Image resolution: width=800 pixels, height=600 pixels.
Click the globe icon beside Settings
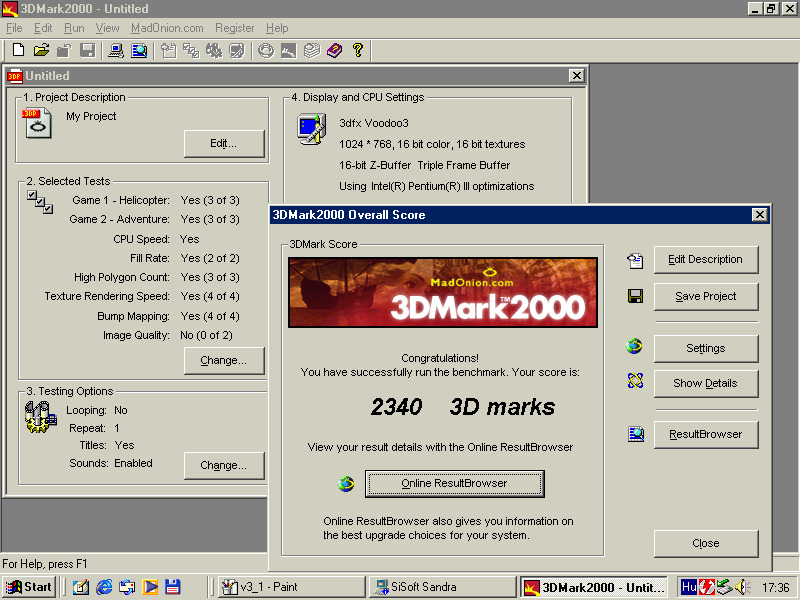[x=635, y=346]
